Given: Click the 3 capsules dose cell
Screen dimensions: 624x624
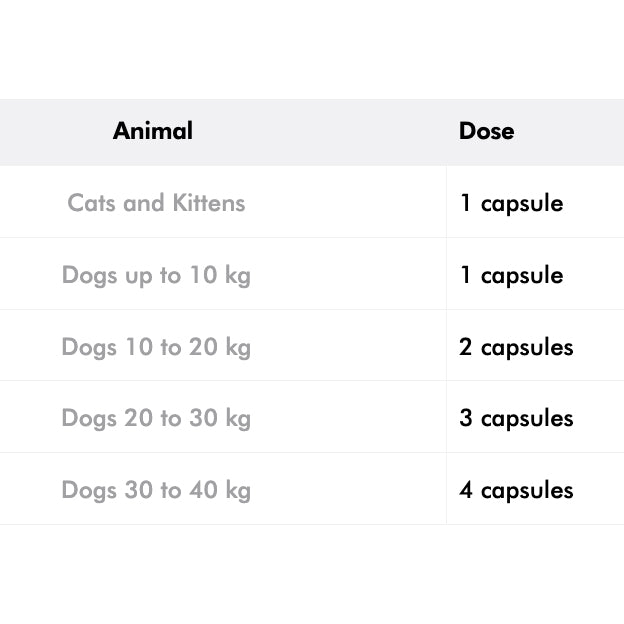Looking at the screenshot, I should [516, 418].
